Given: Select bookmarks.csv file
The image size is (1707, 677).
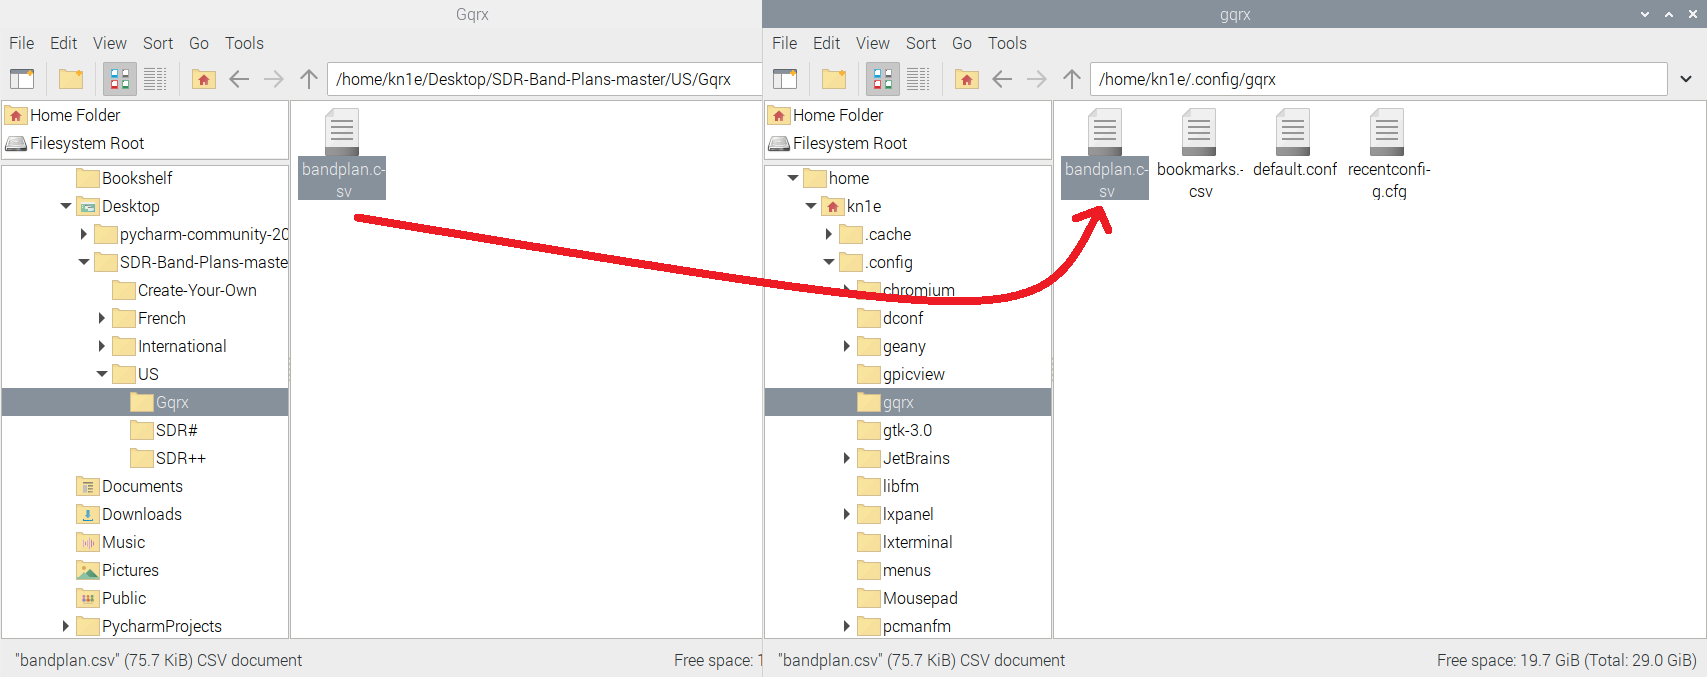Looking at the screenshot, I should point(1199,154).
